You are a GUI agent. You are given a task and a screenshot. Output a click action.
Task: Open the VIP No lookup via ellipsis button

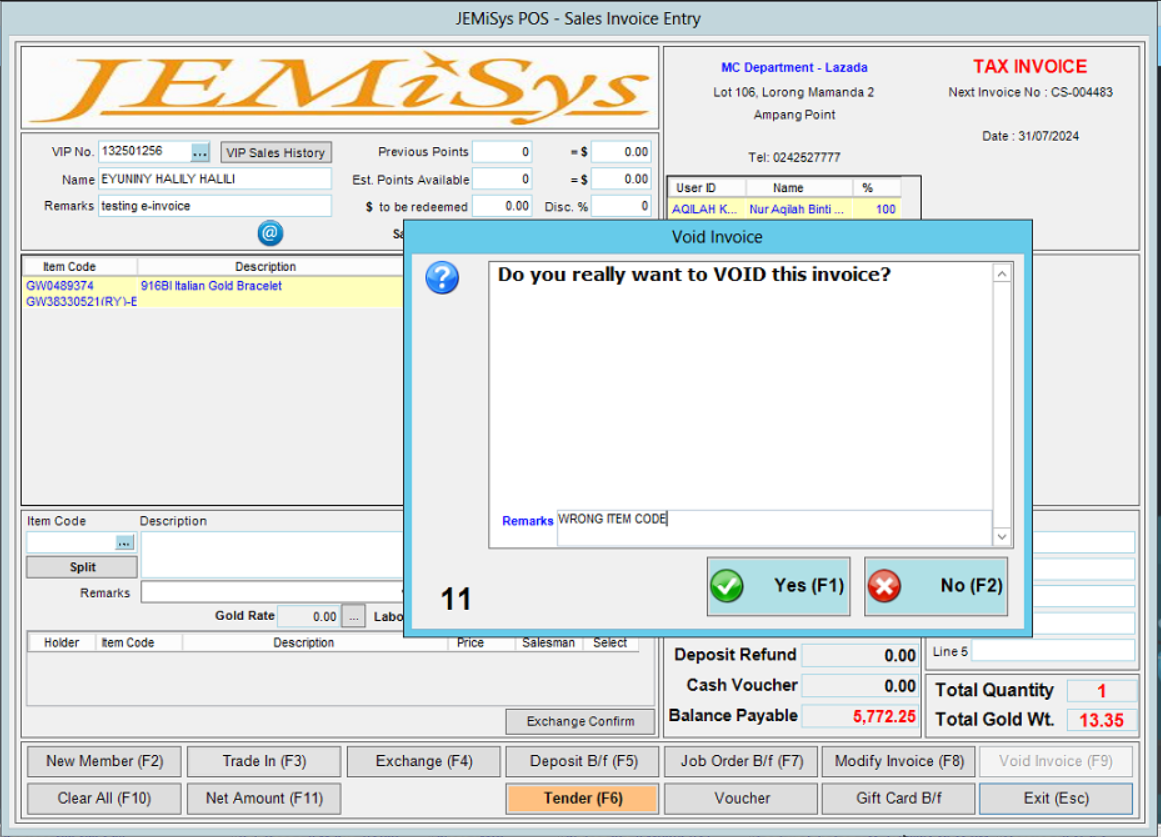(200, 152)
